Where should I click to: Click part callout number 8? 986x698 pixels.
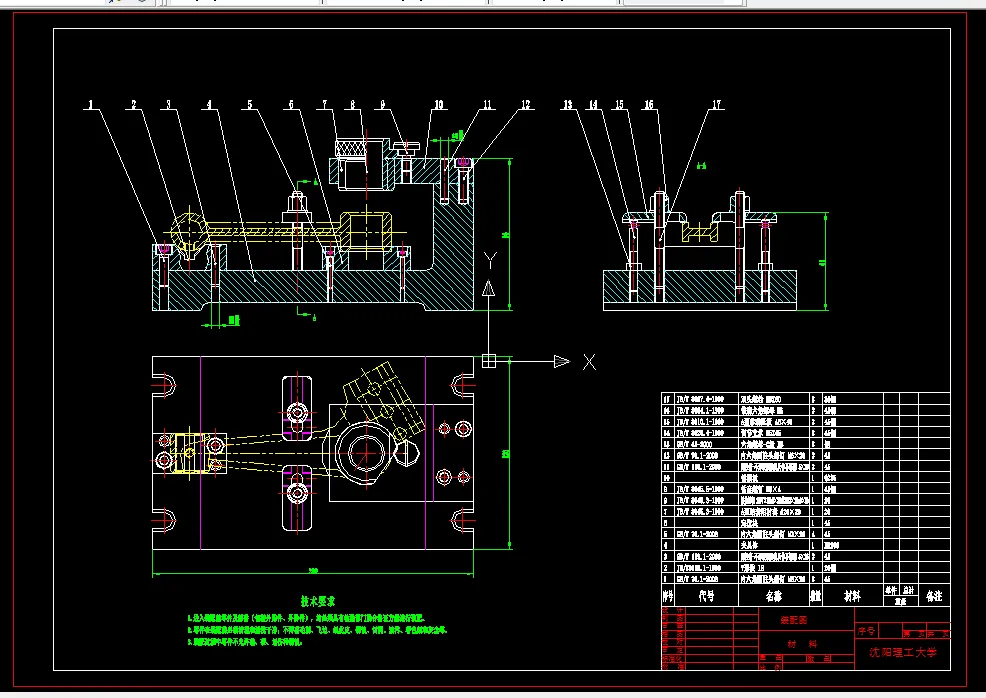[x=353, y=104]
